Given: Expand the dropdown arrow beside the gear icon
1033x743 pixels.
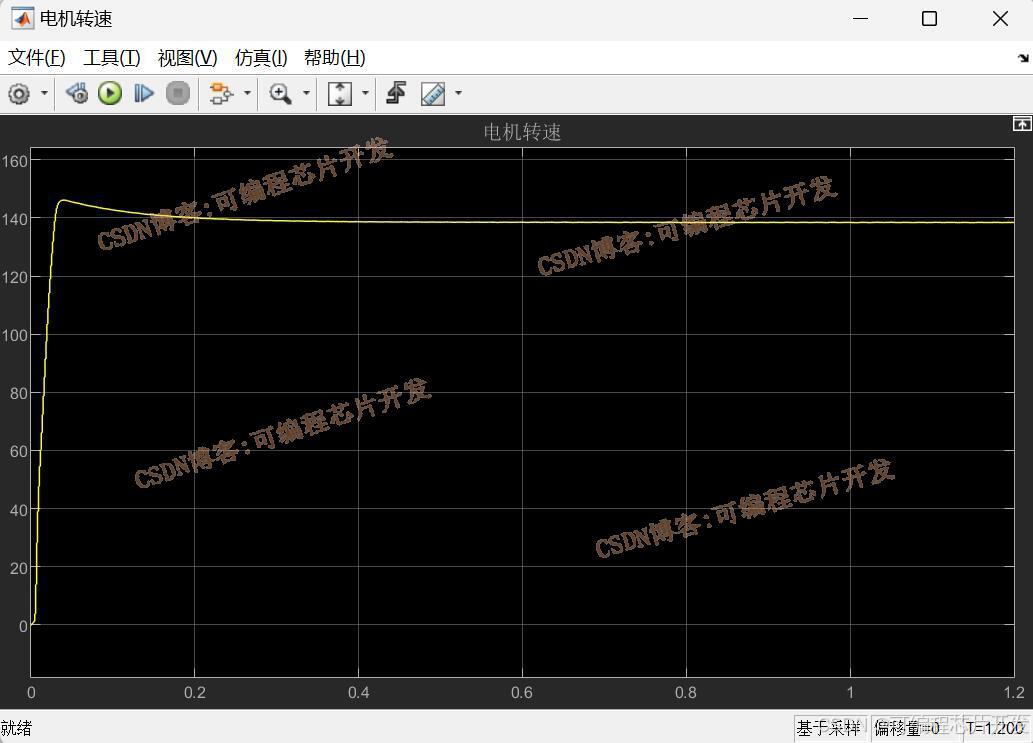Looking at the screenshot, I should tap(44, 94).
